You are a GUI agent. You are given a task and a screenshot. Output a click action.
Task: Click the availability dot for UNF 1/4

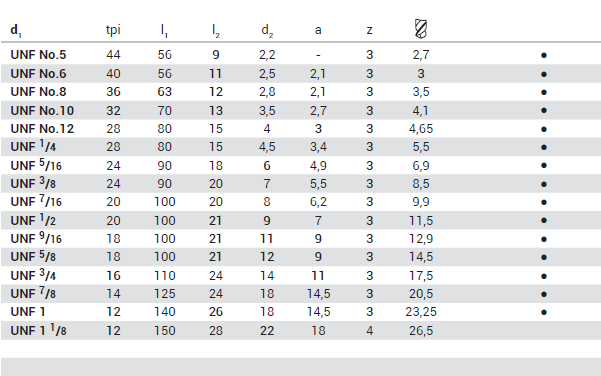(544, 147)
